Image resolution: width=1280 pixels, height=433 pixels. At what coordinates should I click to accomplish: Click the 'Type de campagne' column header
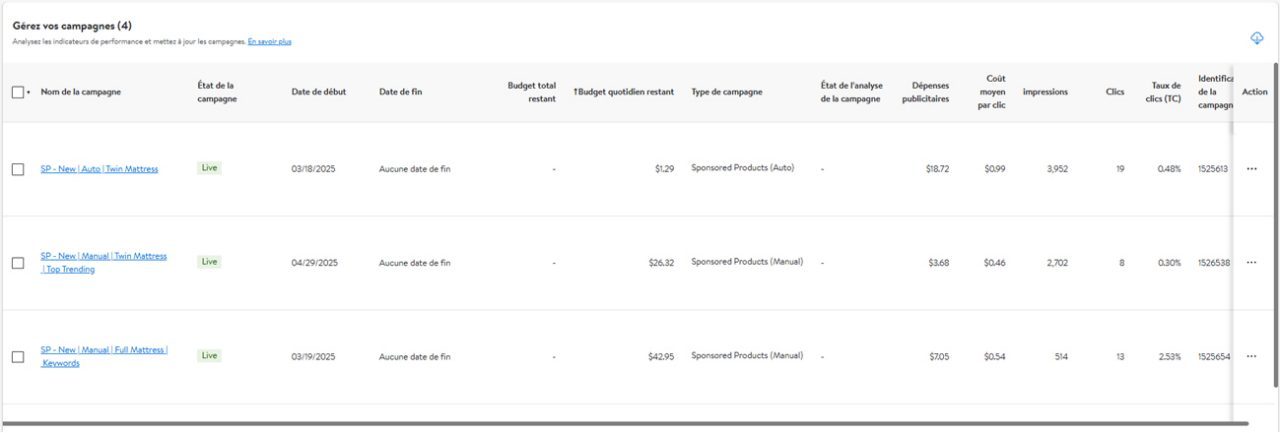[x=726, y=92]
